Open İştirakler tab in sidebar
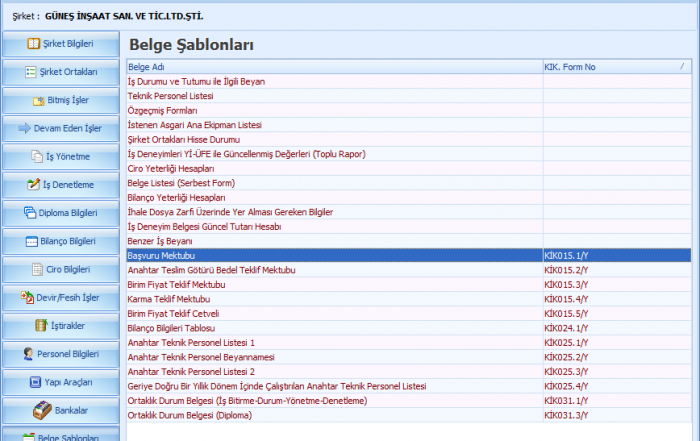Viewport: 700px width, 441px height. tap(60, 325)
